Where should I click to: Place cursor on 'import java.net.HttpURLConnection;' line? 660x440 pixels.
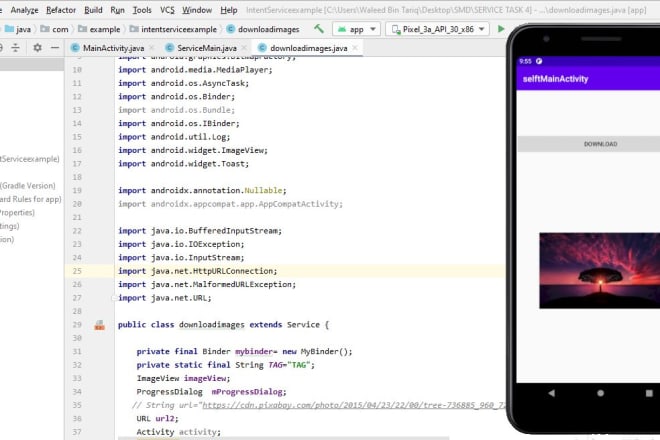point(197,271)
